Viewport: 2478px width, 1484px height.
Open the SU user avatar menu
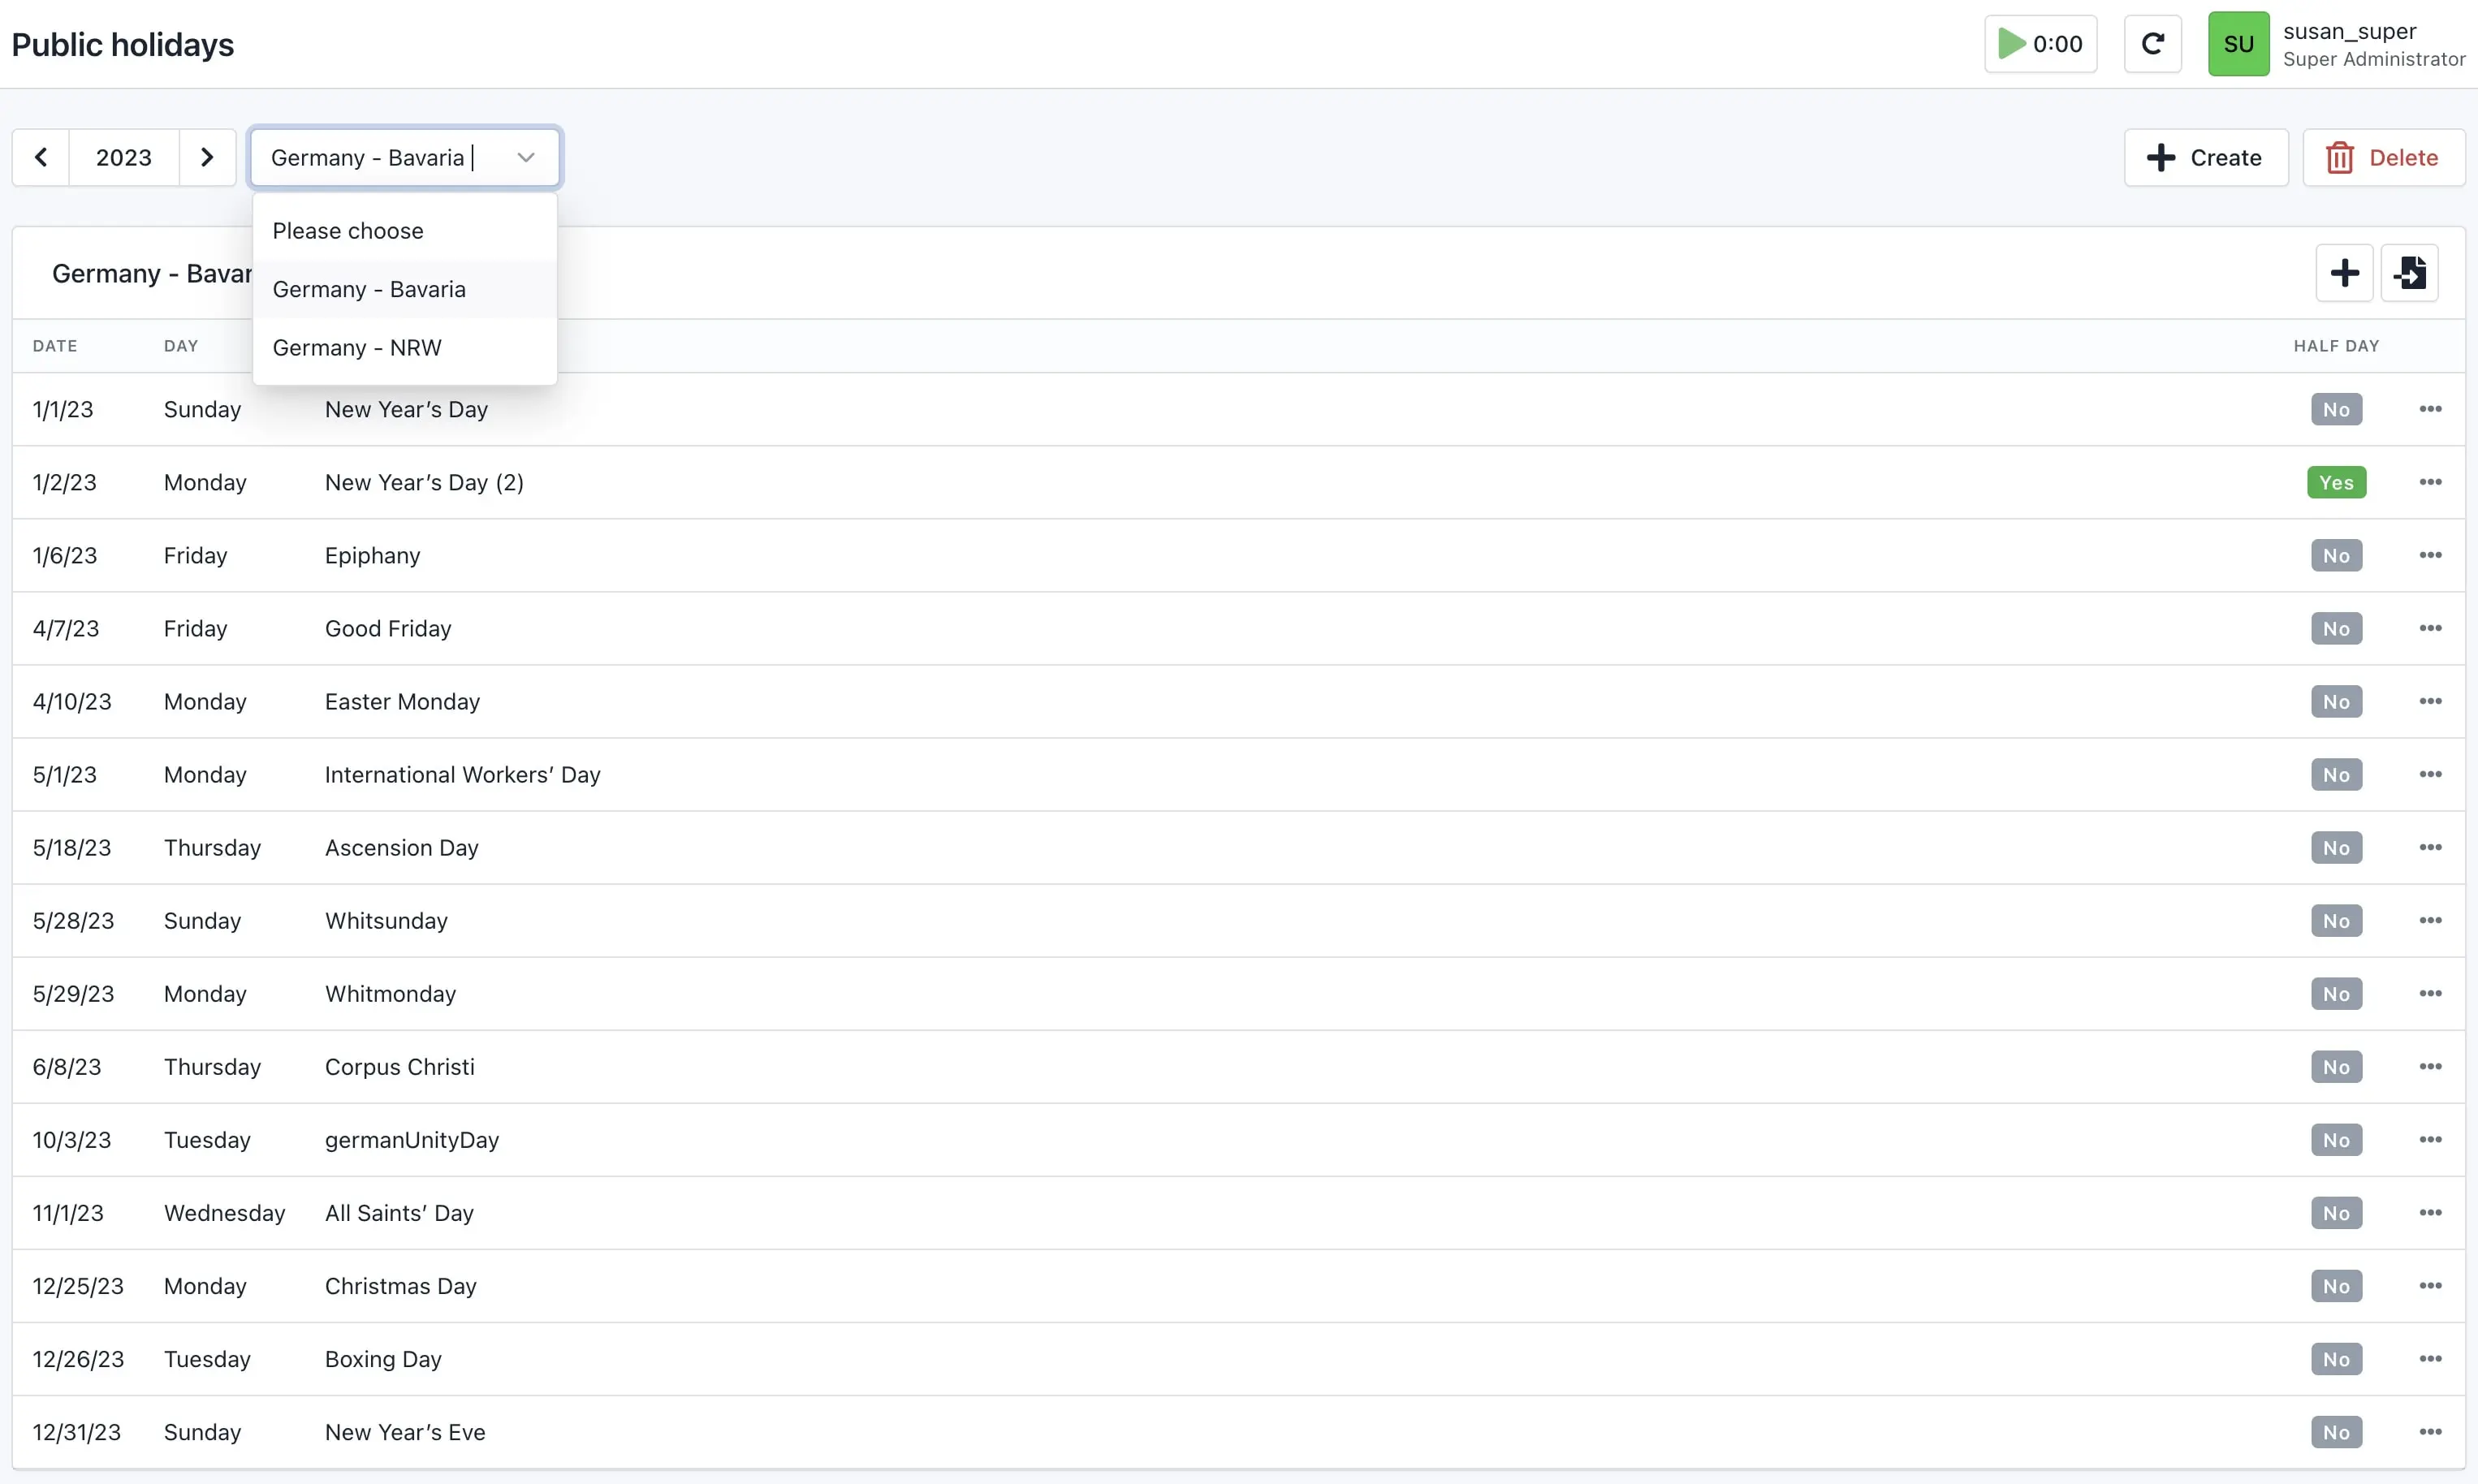click(x=2238, y=44)
